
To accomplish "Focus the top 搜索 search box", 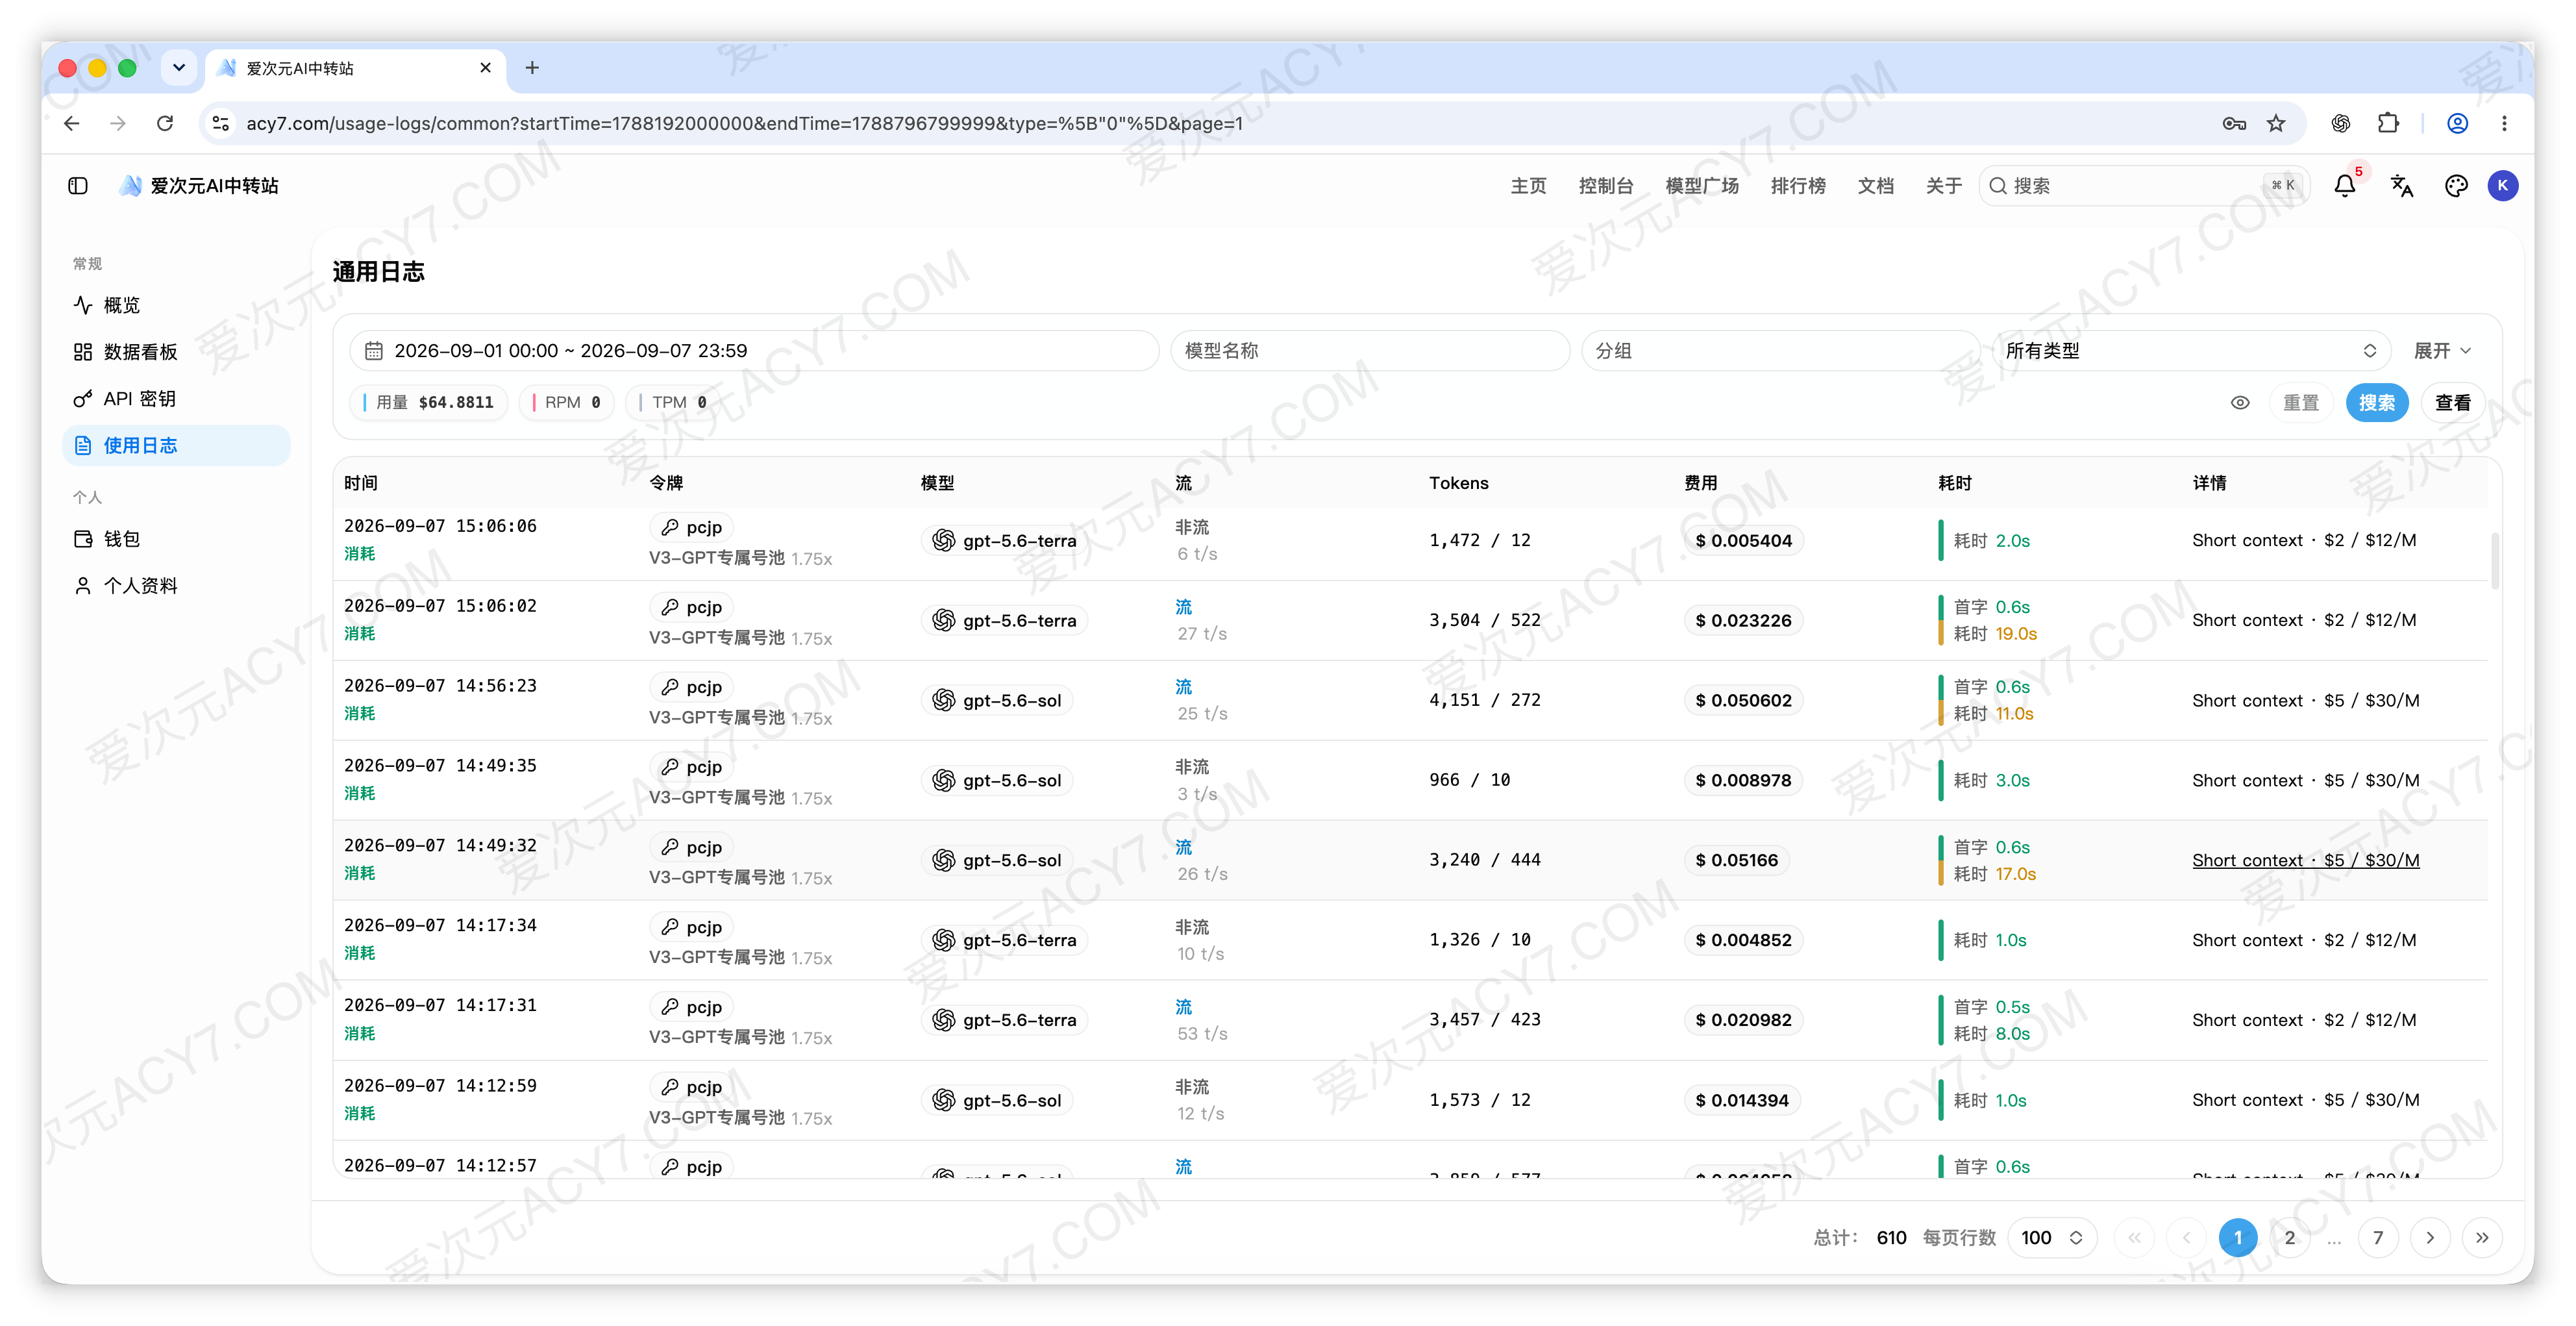I will click(2144, 186).
